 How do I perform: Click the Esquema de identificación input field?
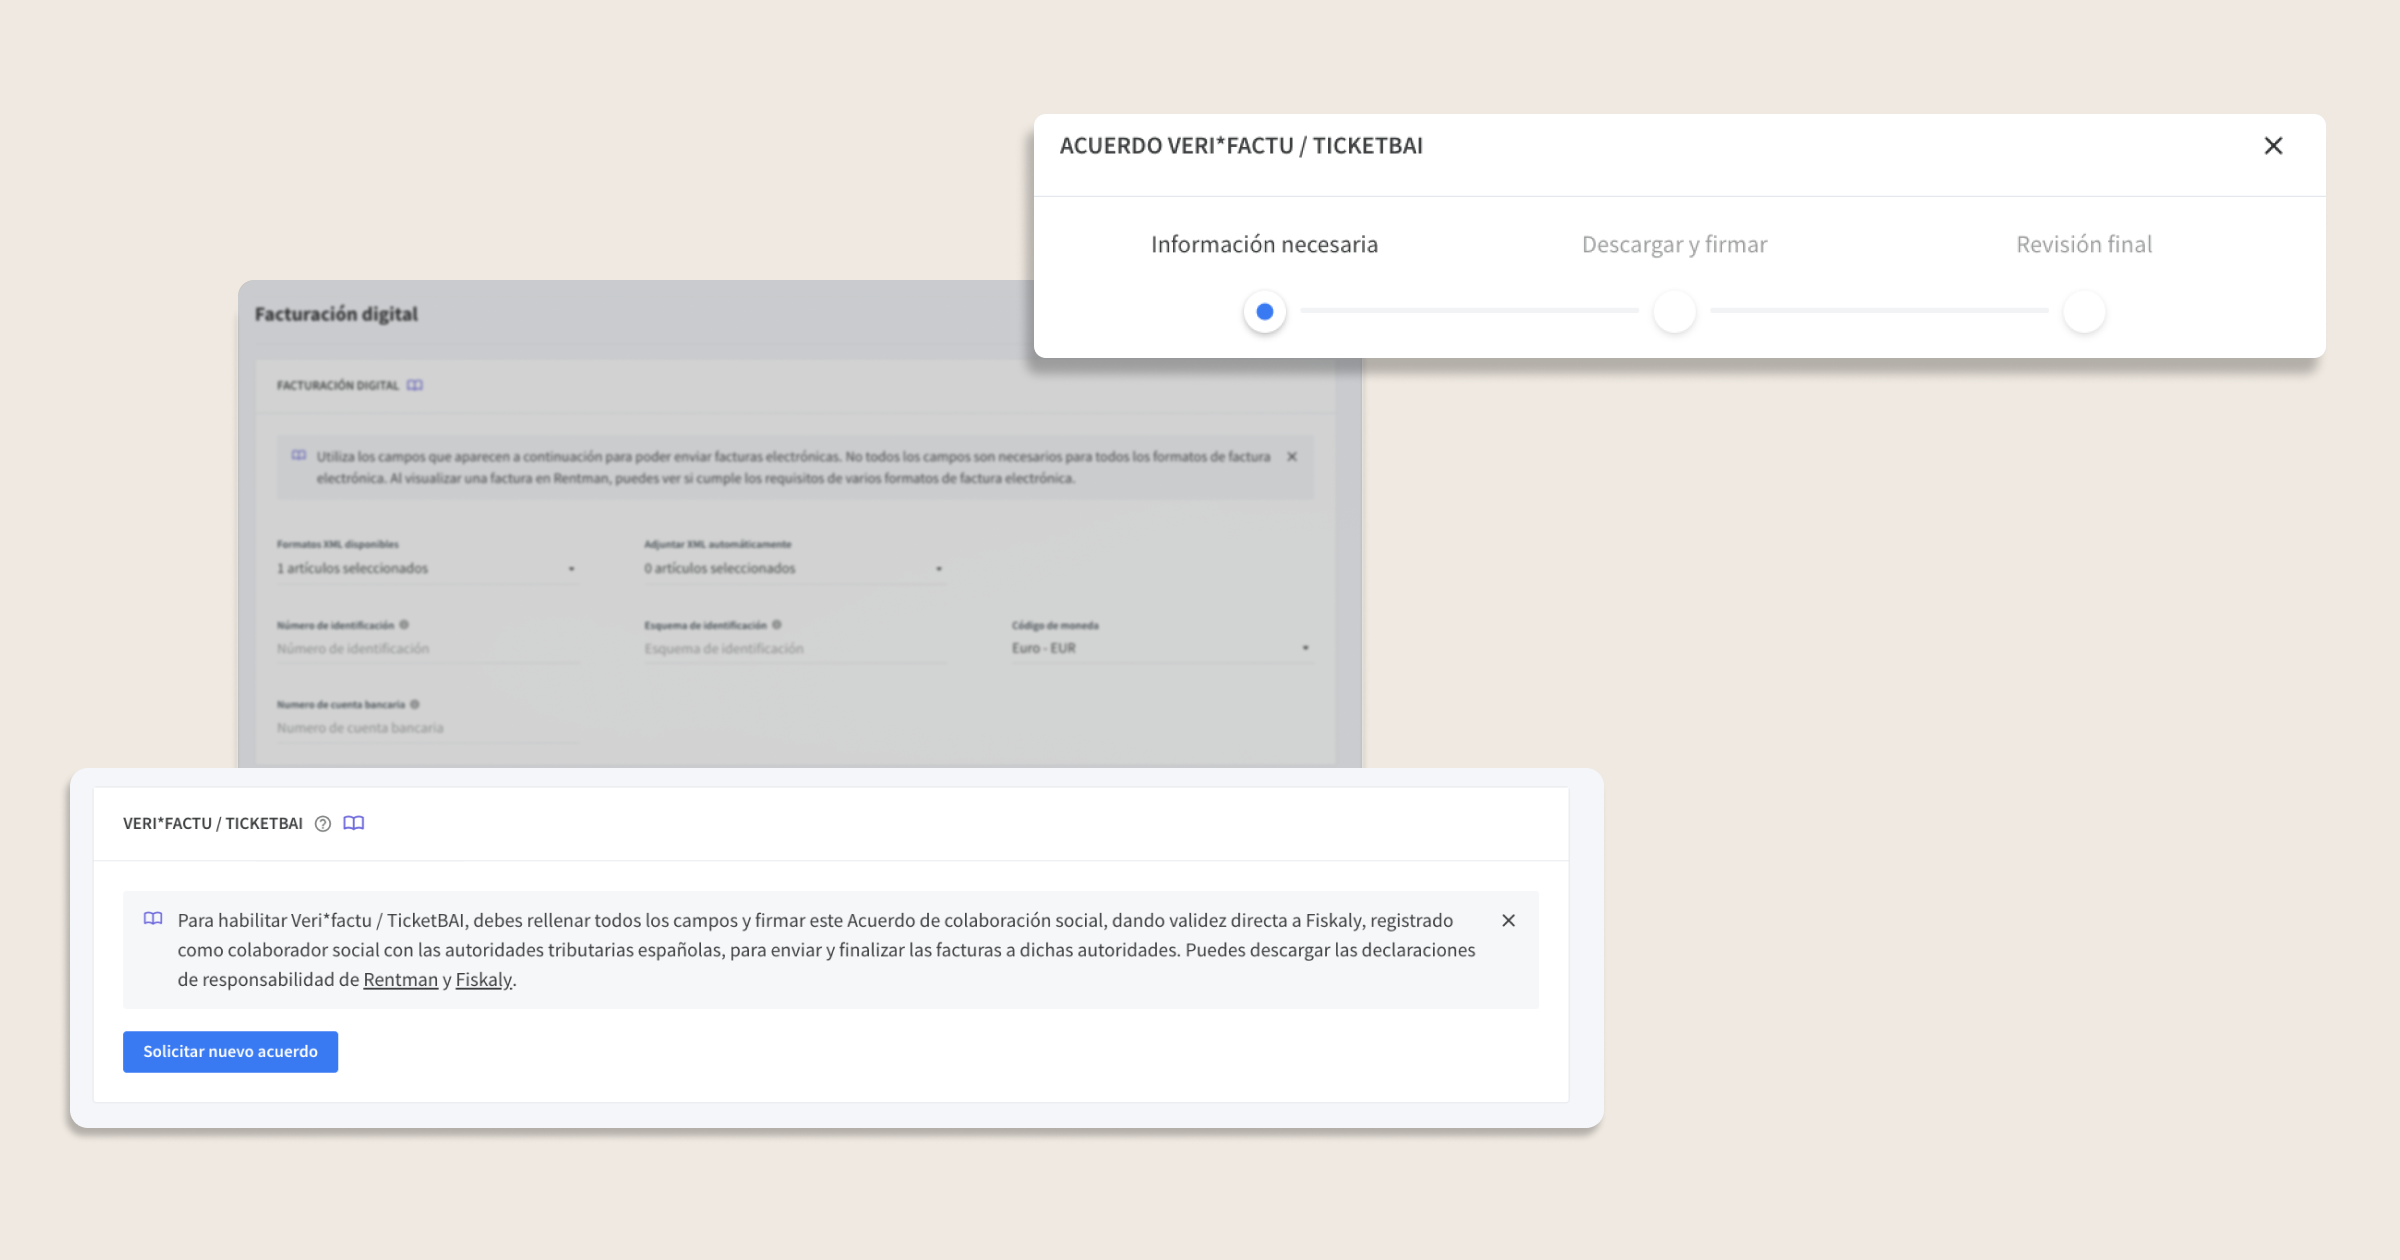pos(794,649)
